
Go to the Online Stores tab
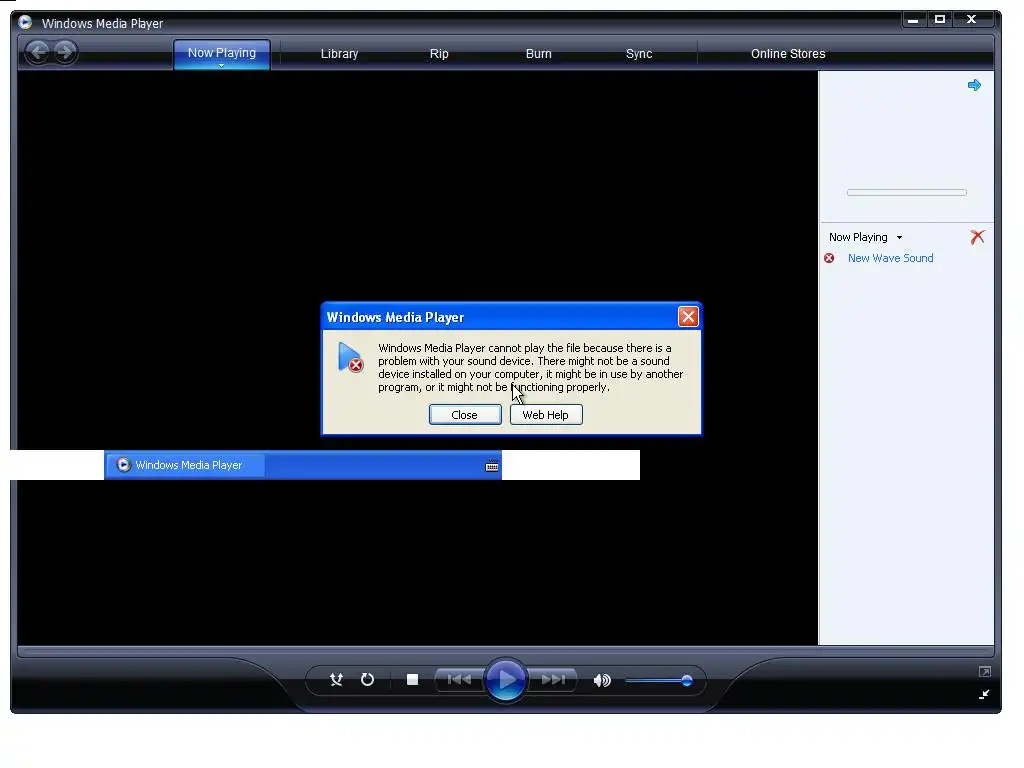(788, 54)
